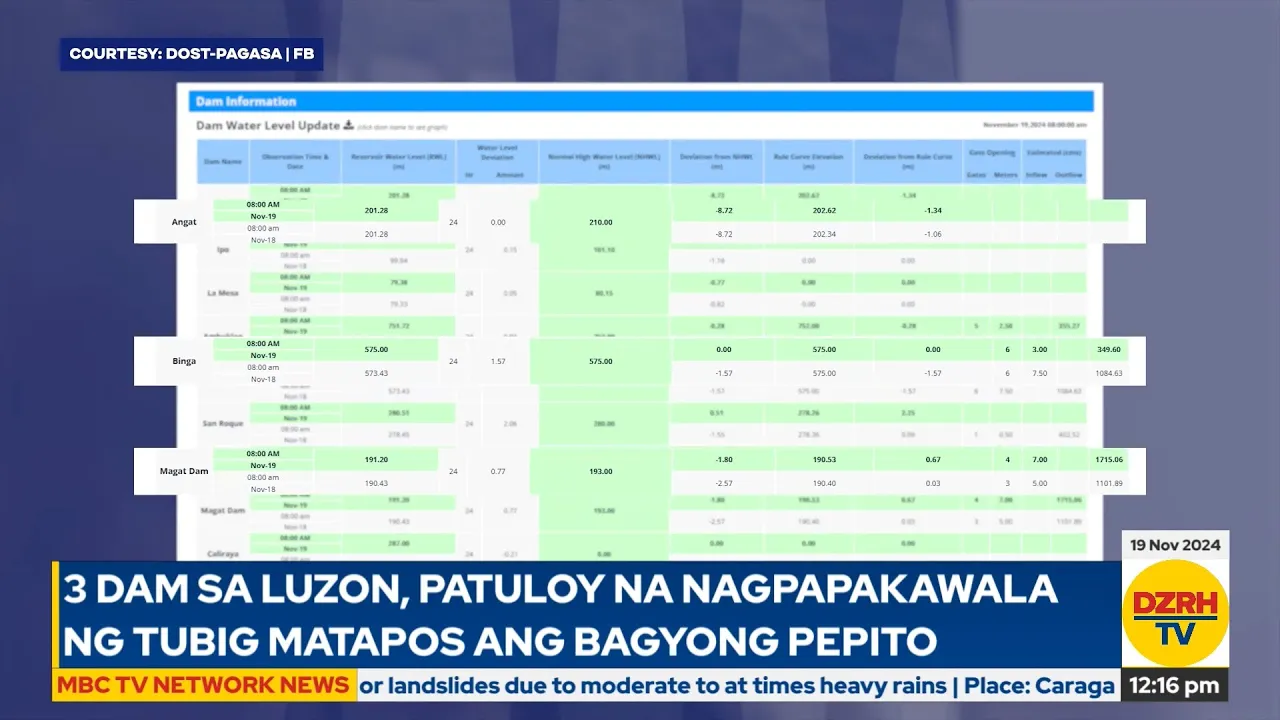
Task: Open the La Mesa dam name link
Action: 223,293
